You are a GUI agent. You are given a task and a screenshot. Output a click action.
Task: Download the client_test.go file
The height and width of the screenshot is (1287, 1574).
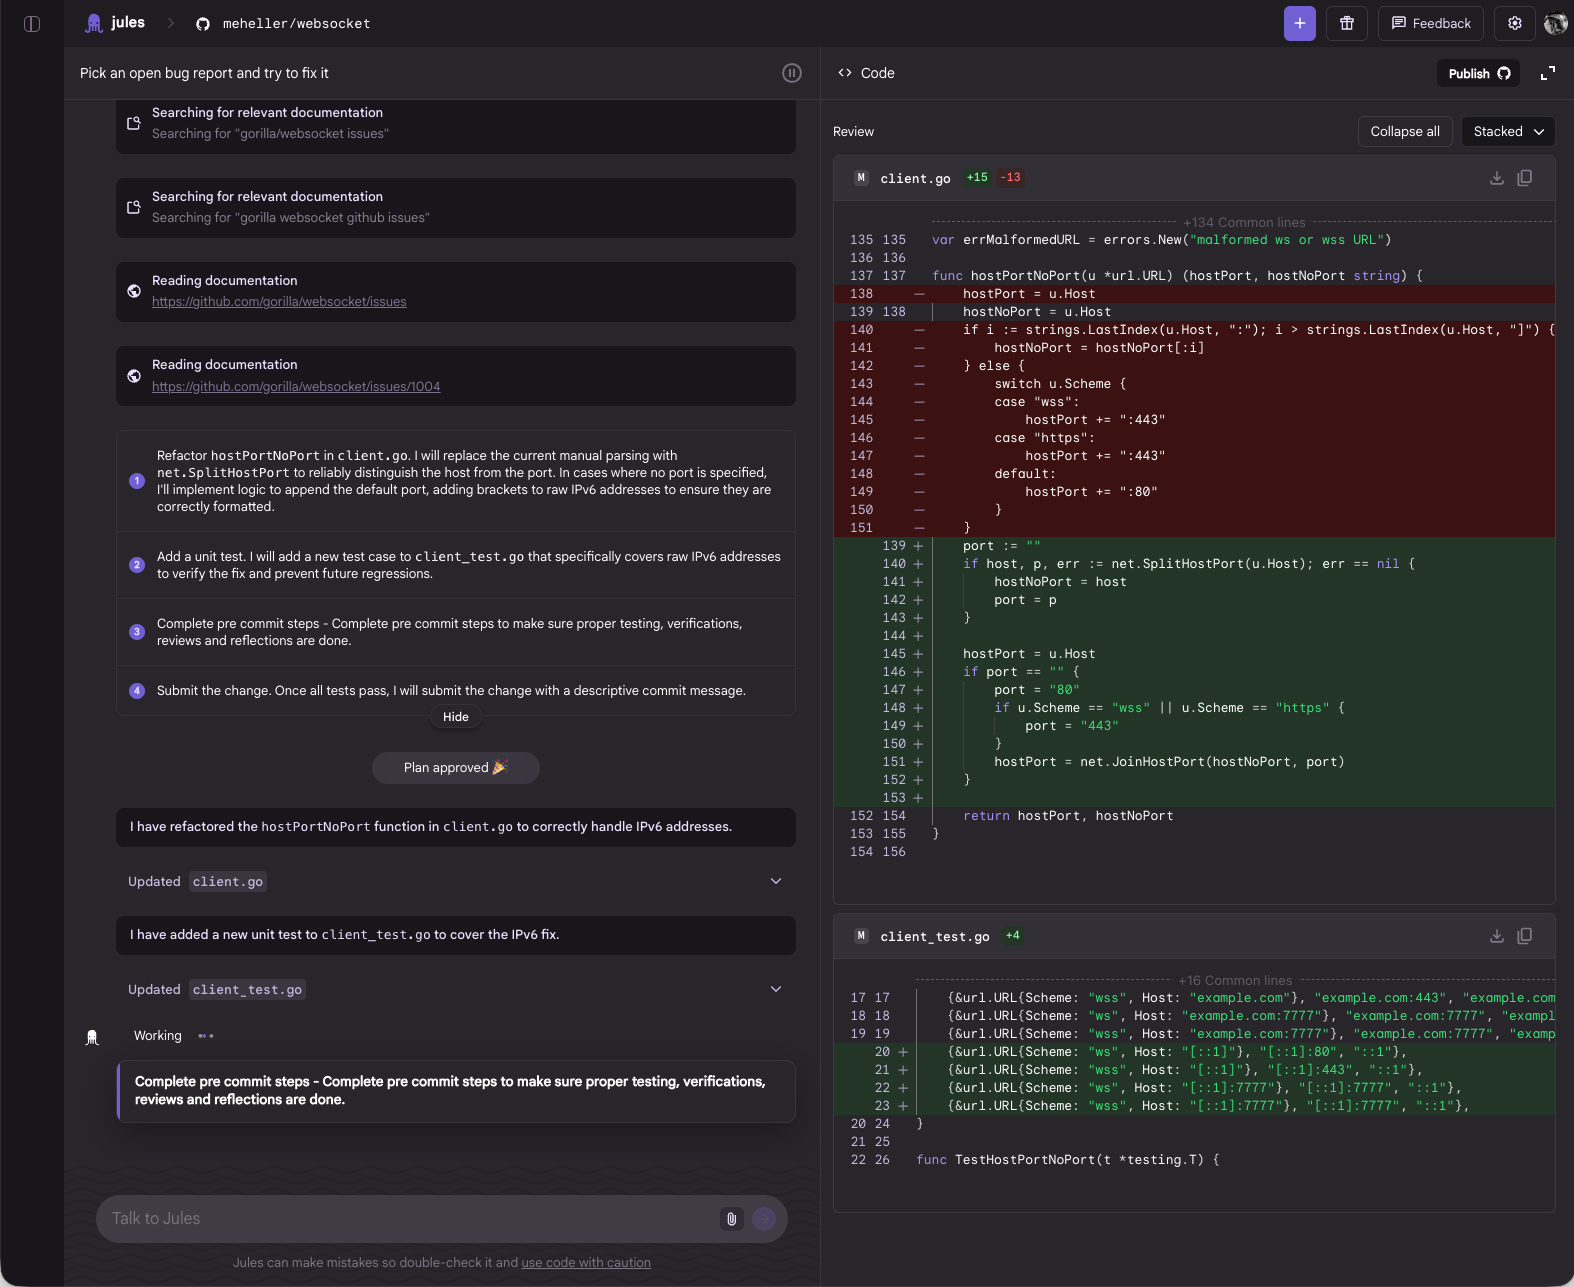(x=1496, y=936)
